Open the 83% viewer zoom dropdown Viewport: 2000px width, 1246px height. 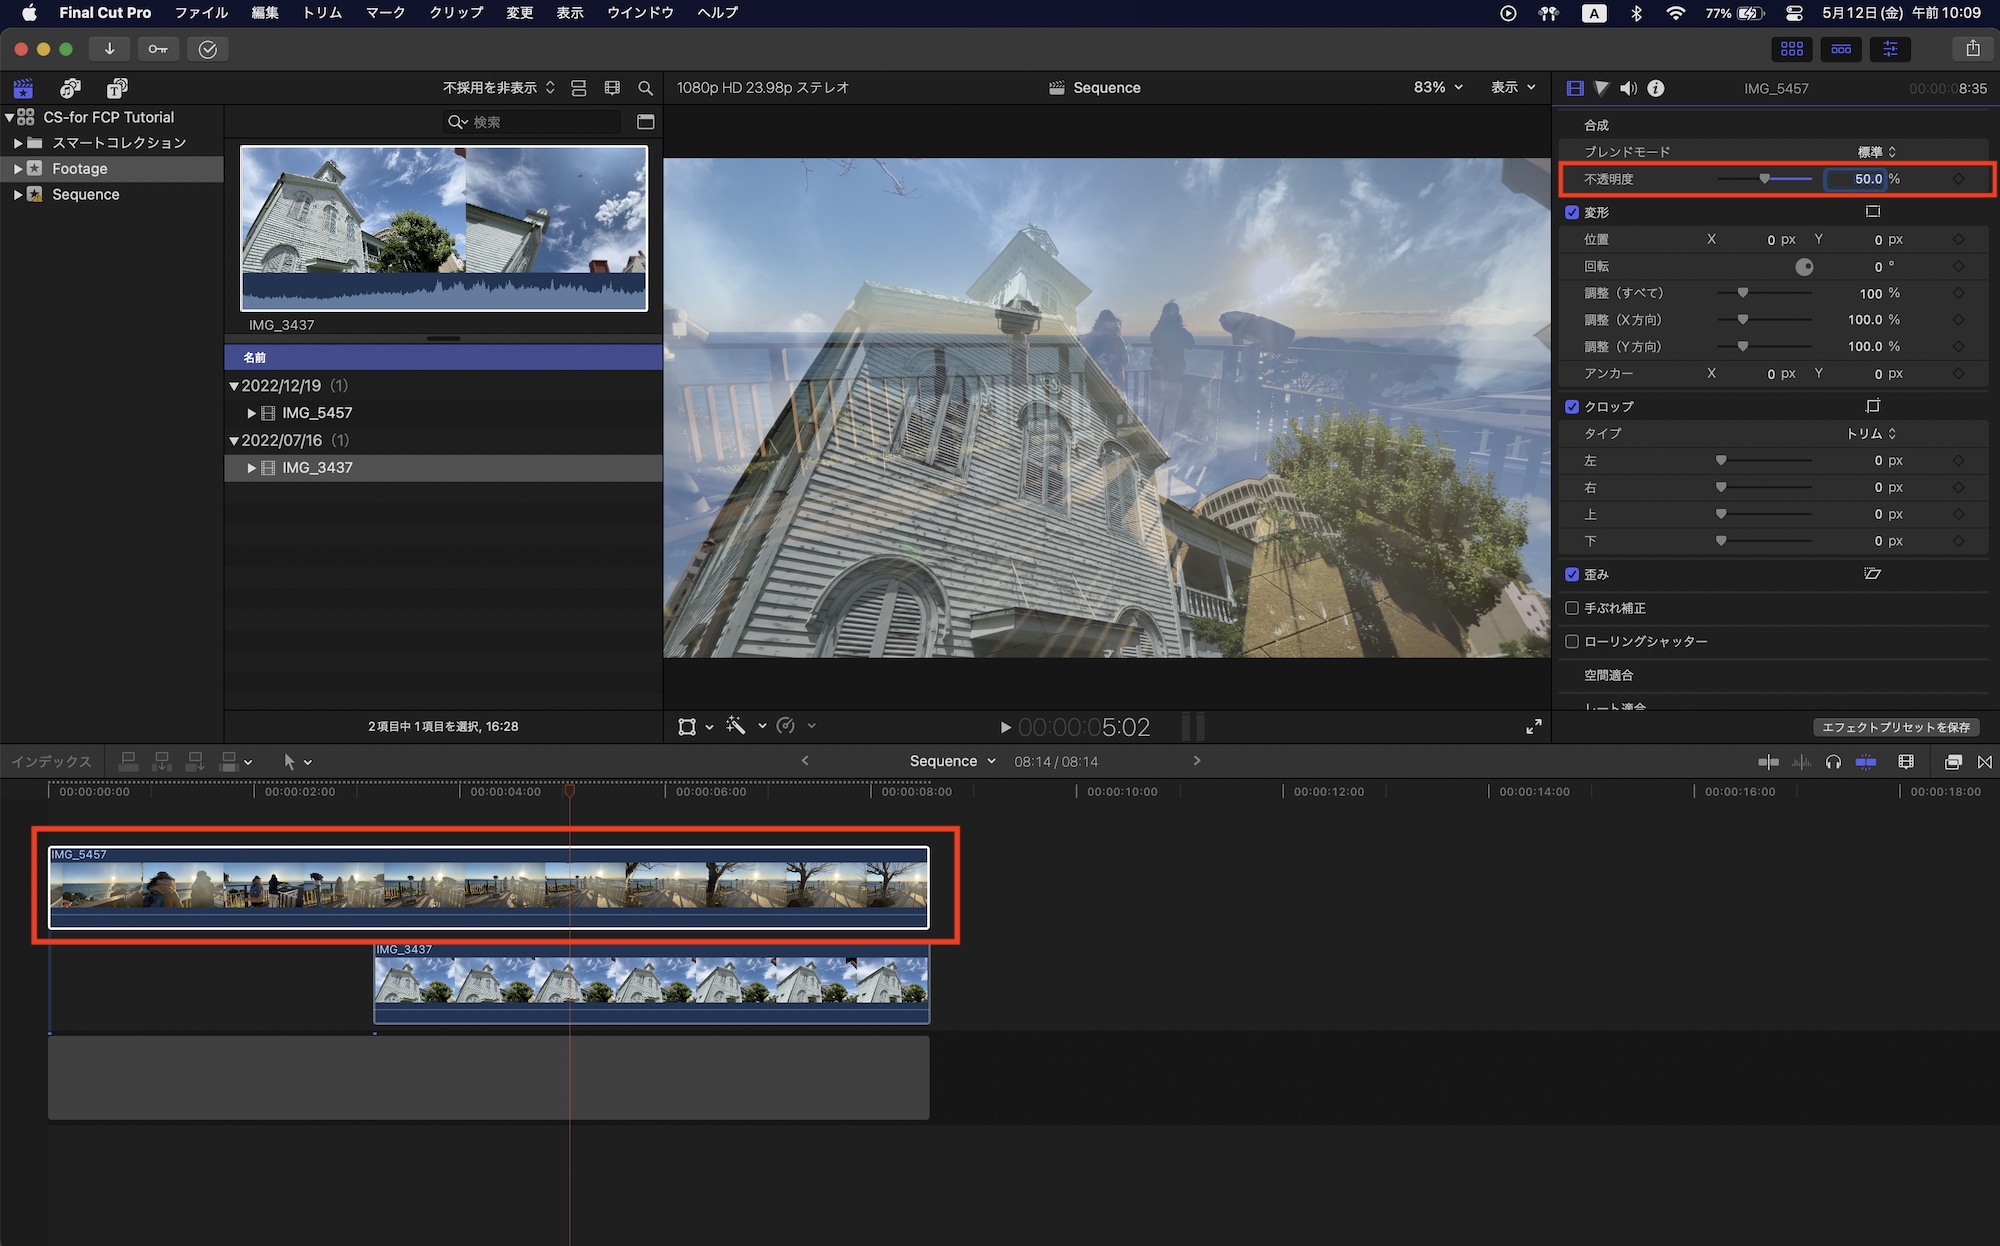click(1438, 88)
